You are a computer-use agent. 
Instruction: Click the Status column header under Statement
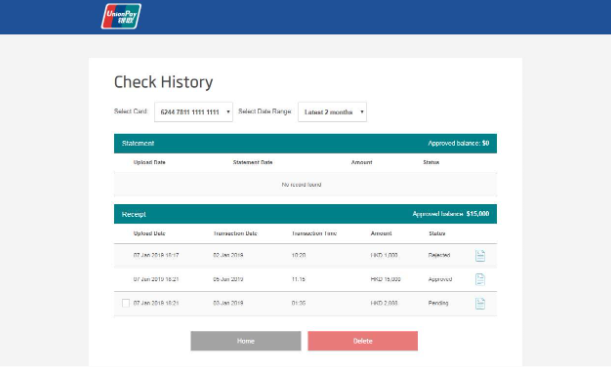pyautogui.click(x=431, y=162)
